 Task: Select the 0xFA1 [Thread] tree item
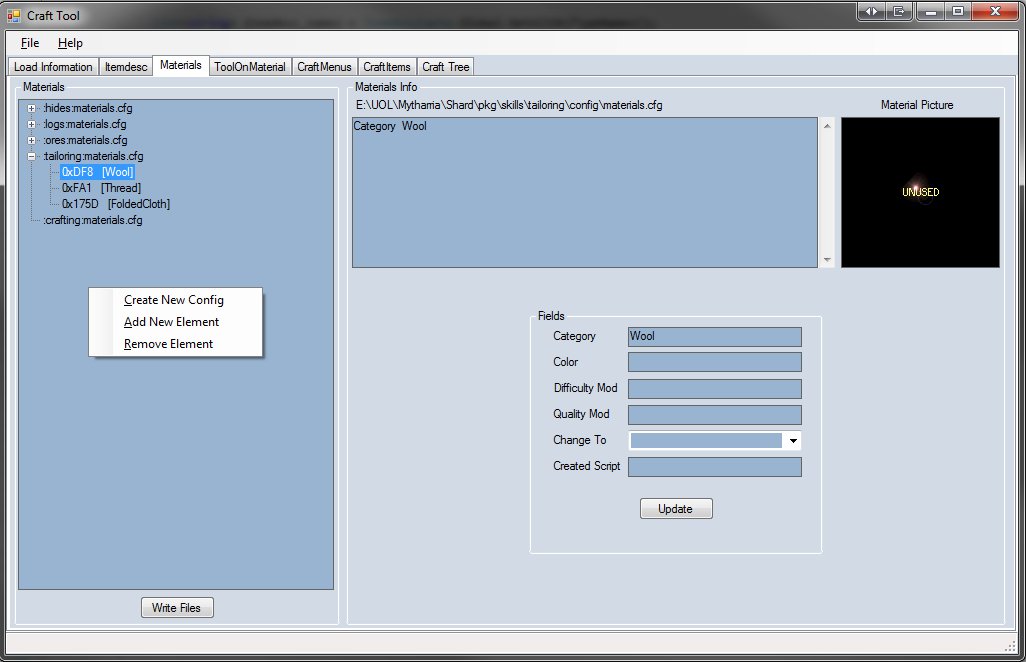(101, 188)
